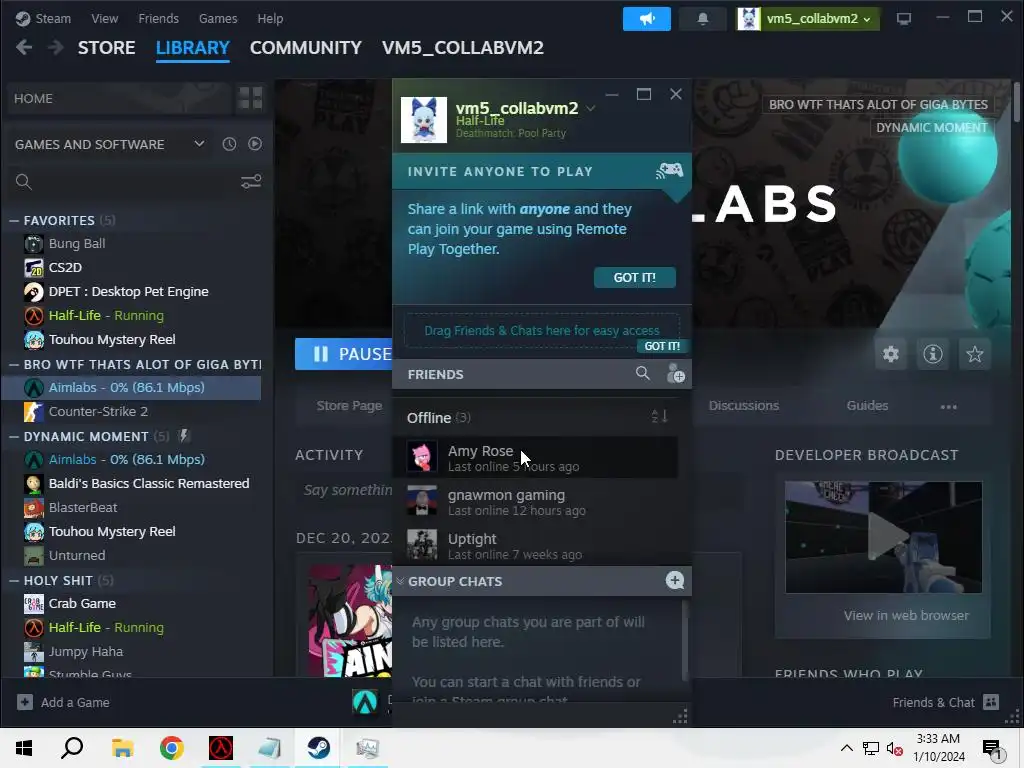Open the Aimlabs Discussions link
The height and width of the screenshot is (768, 1024).
point(744,406)
